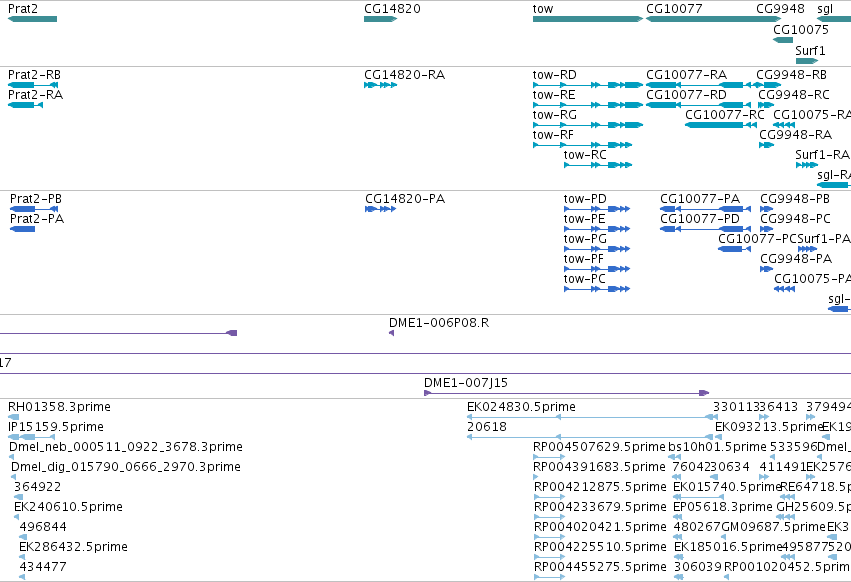Viewport: 851px width, 582px height.
Task: Select the Prat2-RB transcript
Action: point(33,85)
